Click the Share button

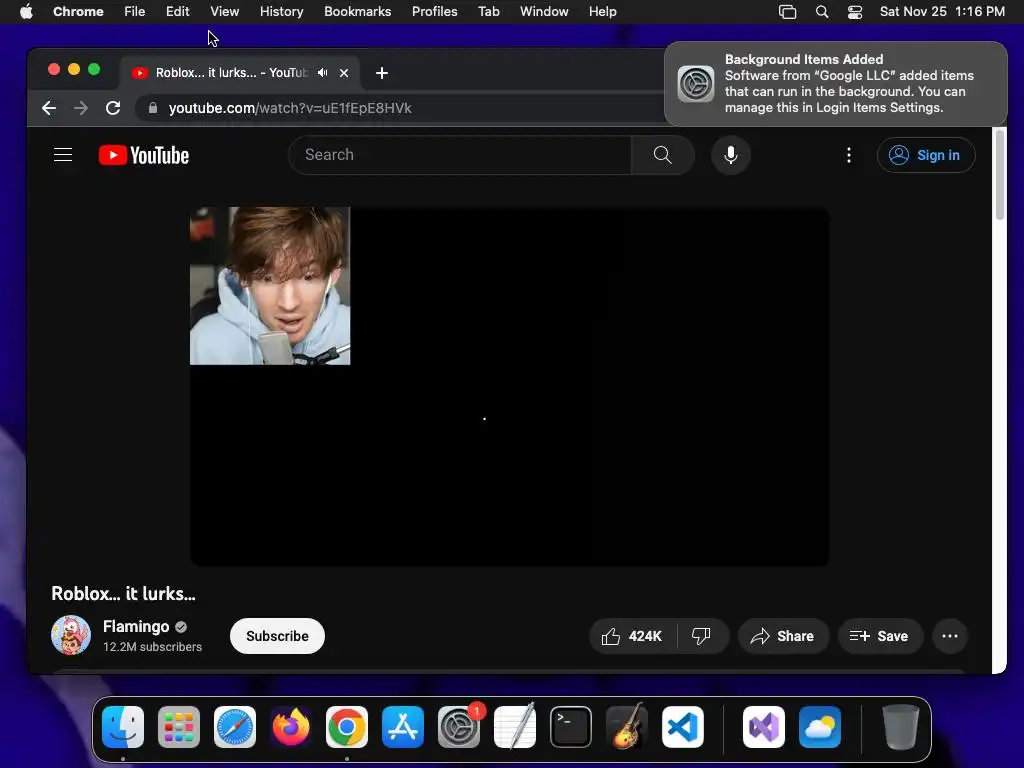(783, 636)
